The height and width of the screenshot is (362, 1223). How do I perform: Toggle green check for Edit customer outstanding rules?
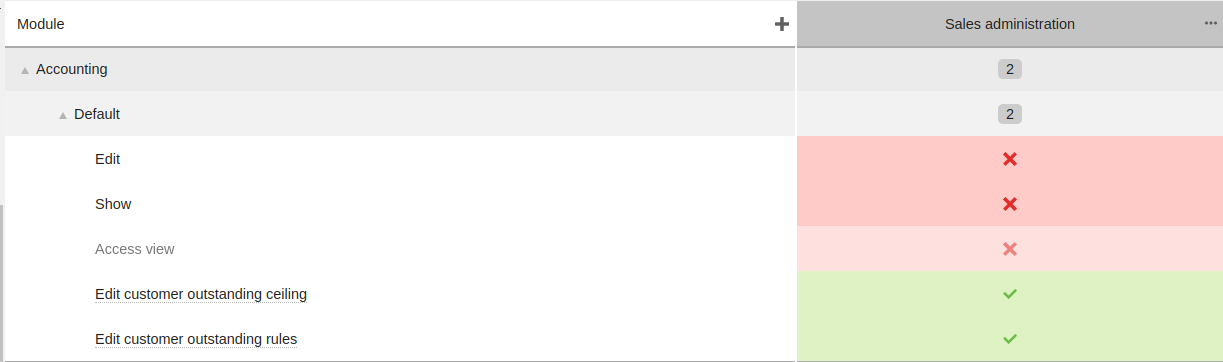[1010, 339]
